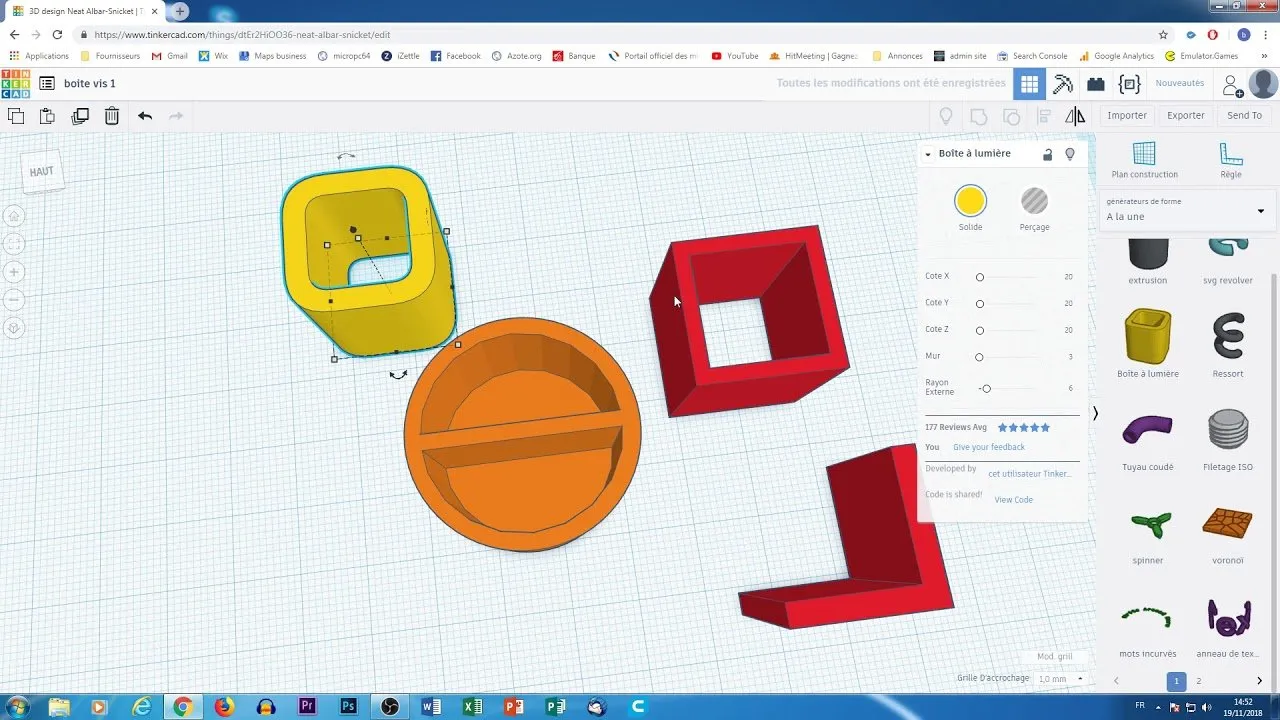
Task: Select the Plan construction workplane tool
Action: click(x=1144, y=160)
